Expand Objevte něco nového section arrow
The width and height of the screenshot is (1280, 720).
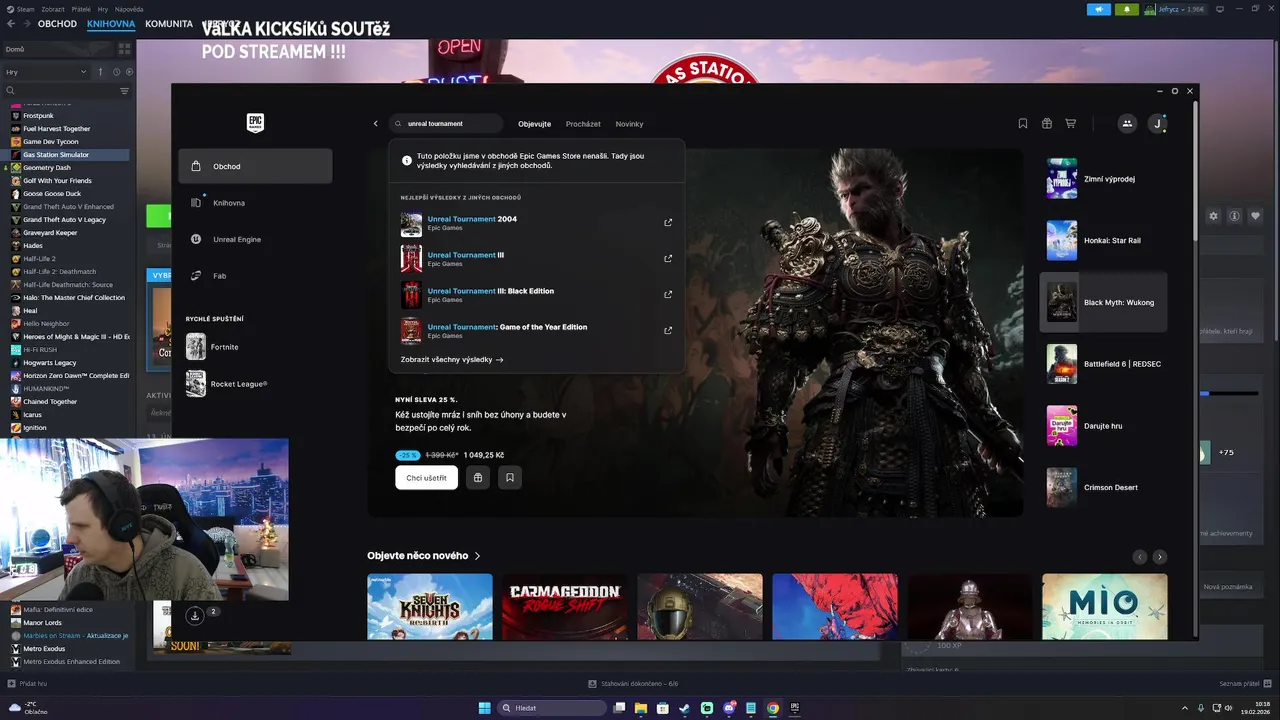(477, 556)
